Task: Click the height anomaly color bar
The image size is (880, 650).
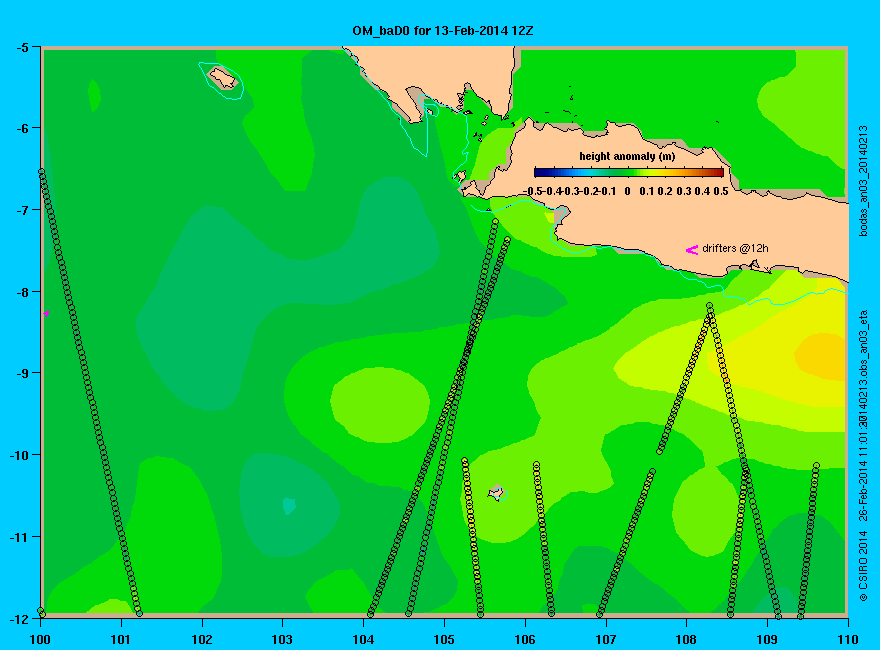Action: click(x=629, y=172)
